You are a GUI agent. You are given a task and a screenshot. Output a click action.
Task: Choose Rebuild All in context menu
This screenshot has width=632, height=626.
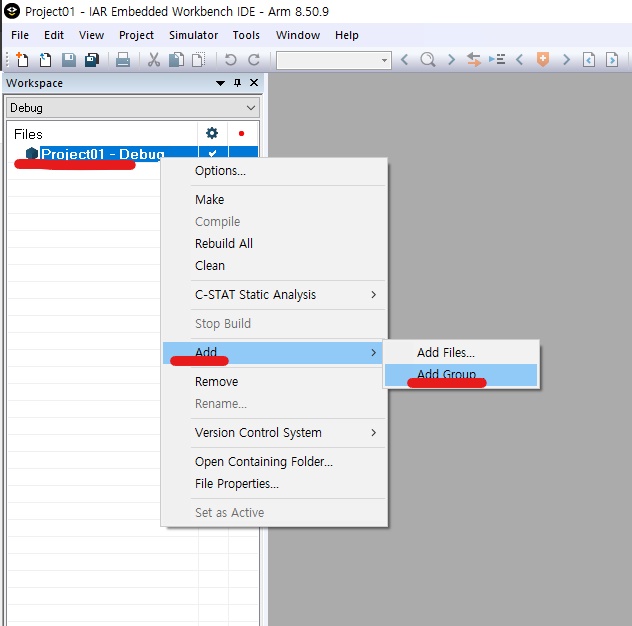point(274,243)
